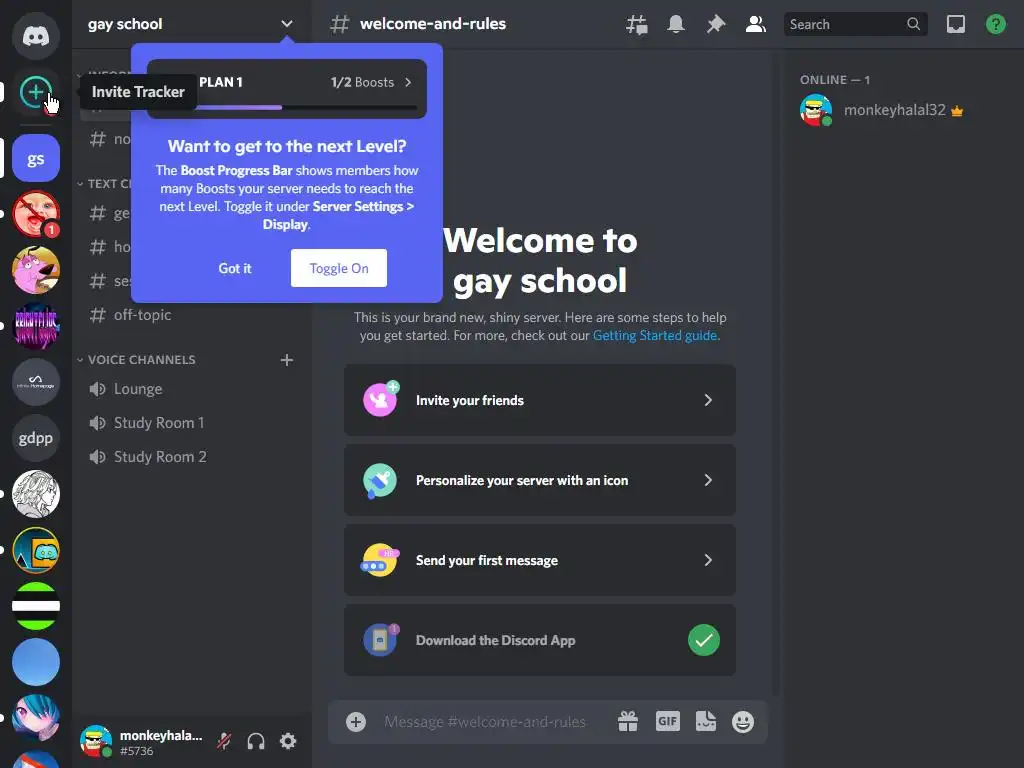The width and height of the screenshot is (1024, 768).
Task: Click Message #welcome-and-rules input
Action: (485, 722)
